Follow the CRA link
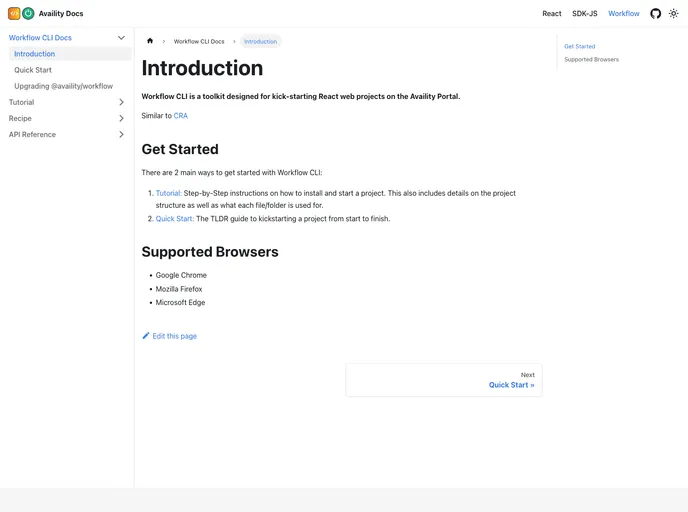 tap(181, 116)
